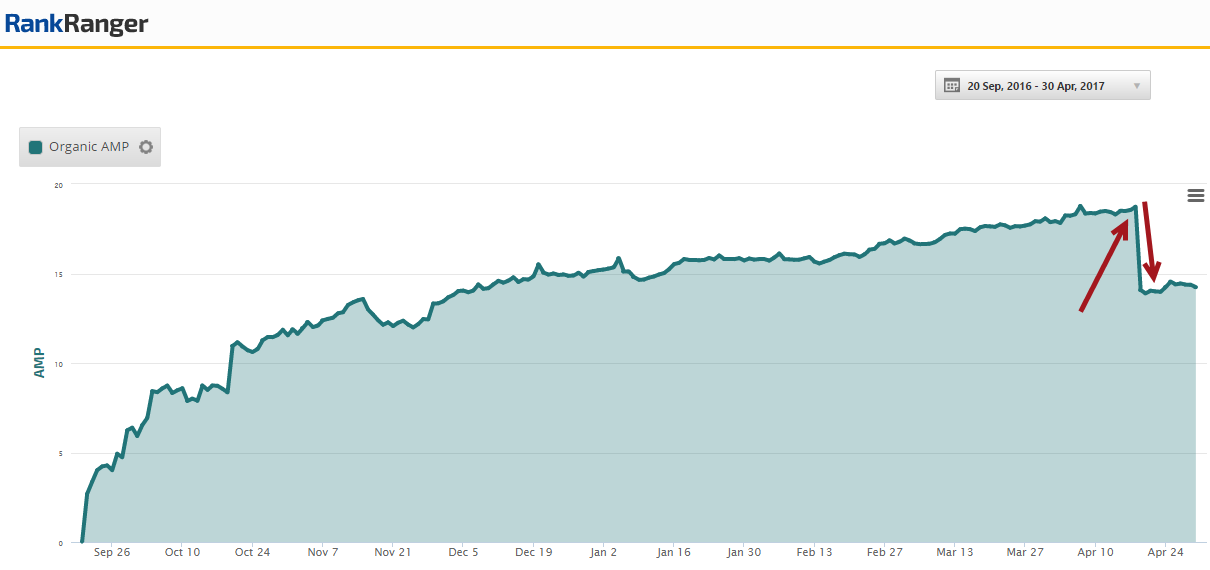The height and width of the screenshot is (570, 1210).
Task: Select the Feb 13 x-axis date label
Action: pos(814,552)
